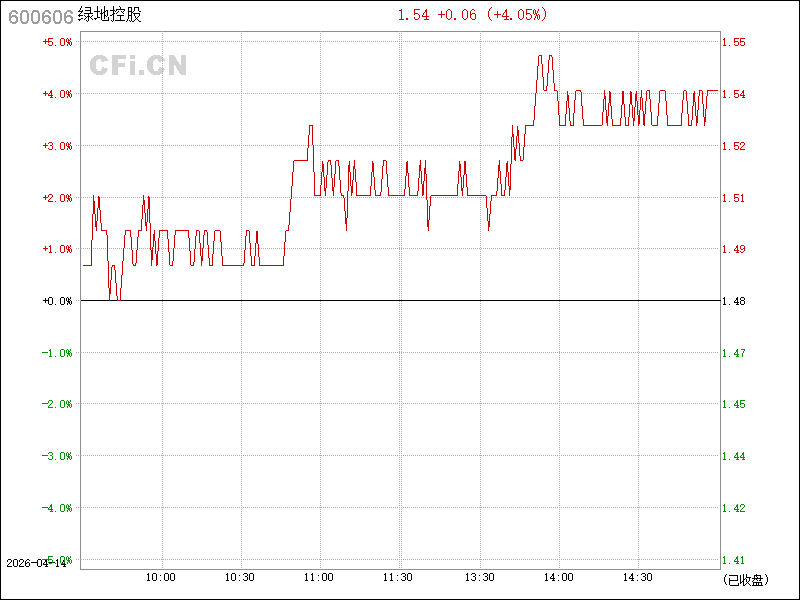Select the 1.48 price axis label
This screenshot has width=800, height=600.
coord(733,301)
